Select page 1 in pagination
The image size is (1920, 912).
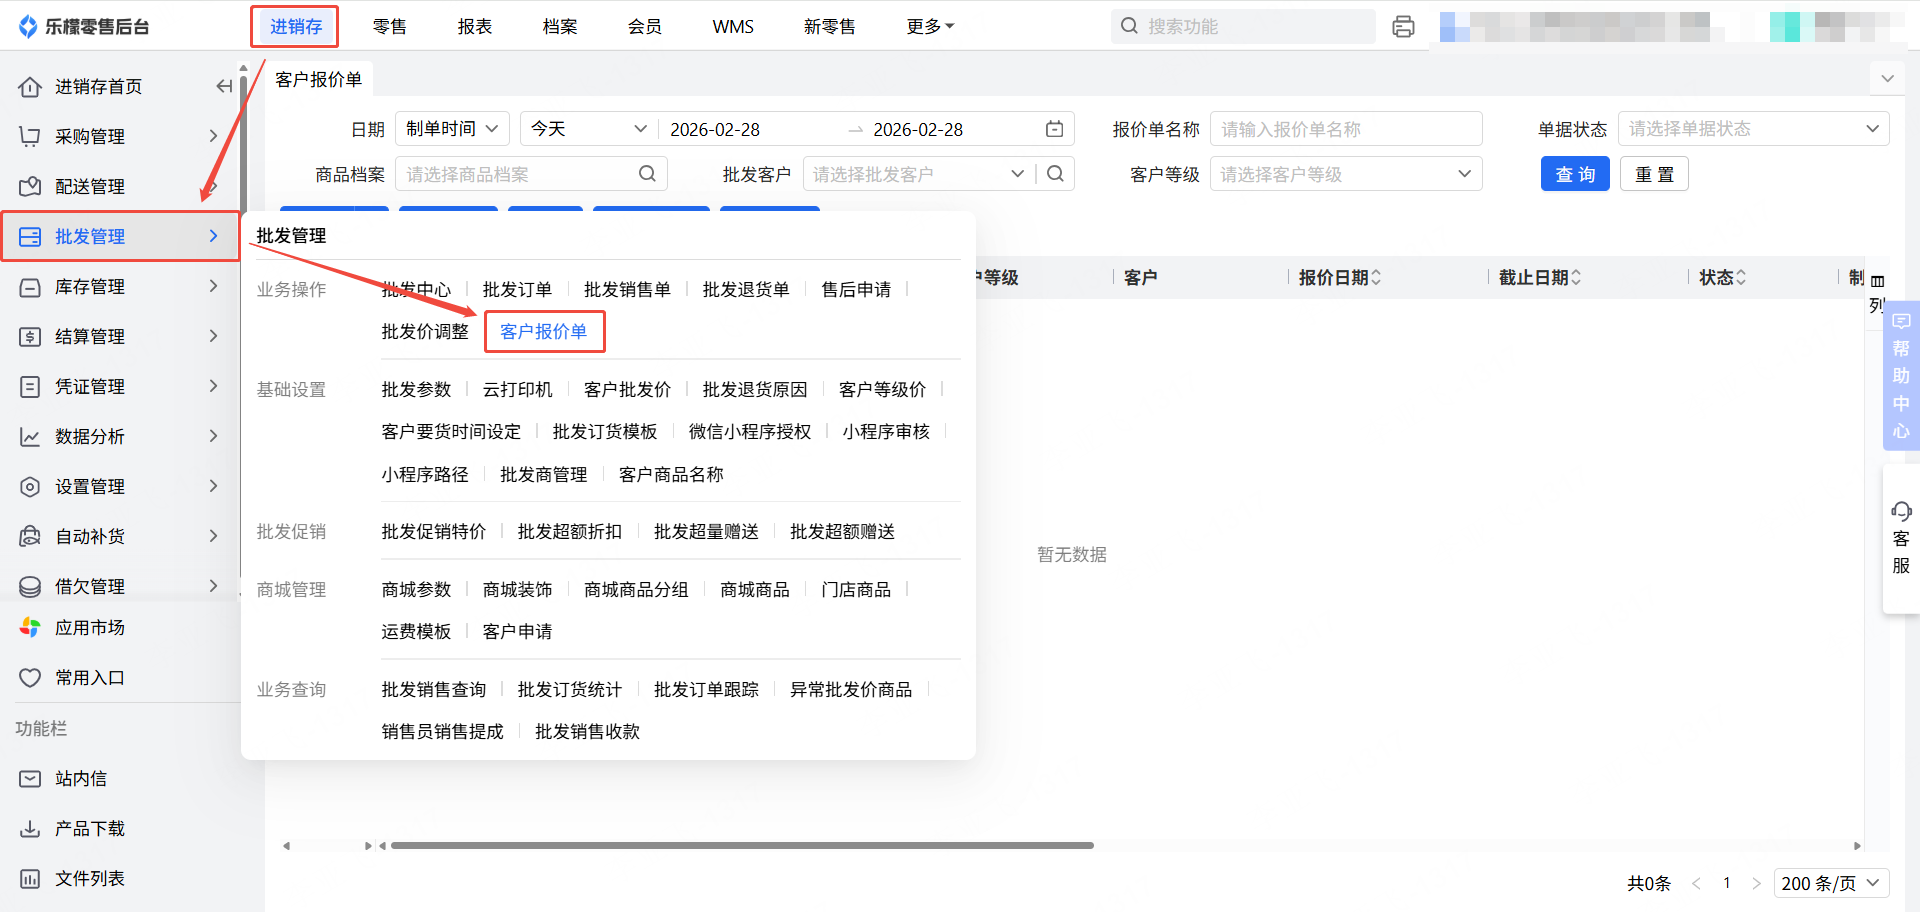[1726, 883]
